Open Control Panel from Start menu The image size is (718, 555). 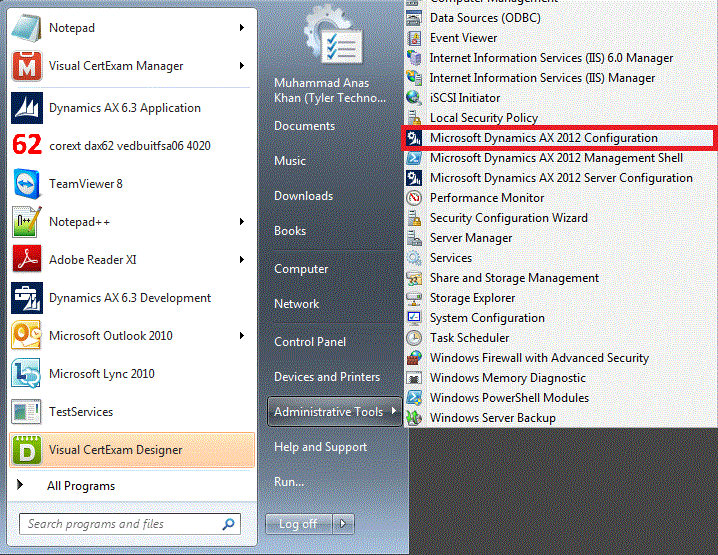point(310,341)
